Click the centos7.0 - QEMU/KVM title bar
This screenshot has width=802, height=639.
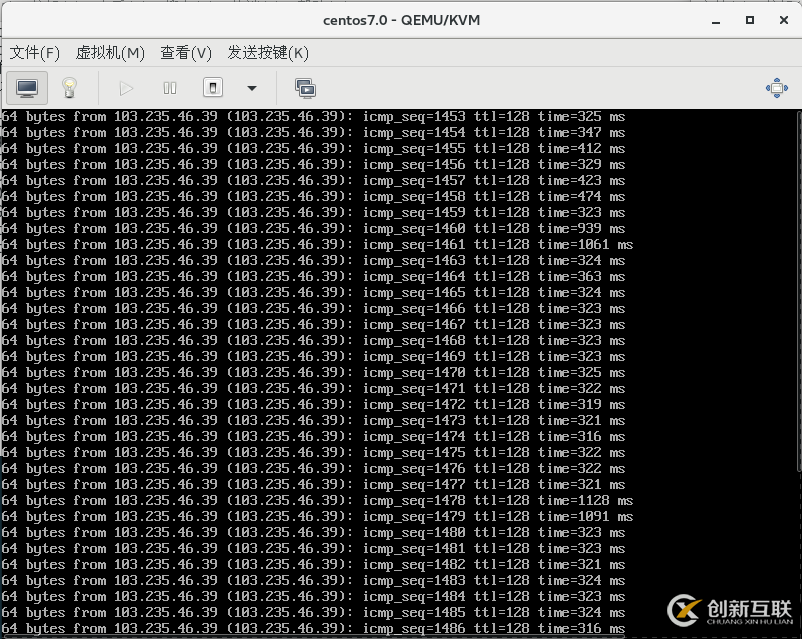click(401, 20)
